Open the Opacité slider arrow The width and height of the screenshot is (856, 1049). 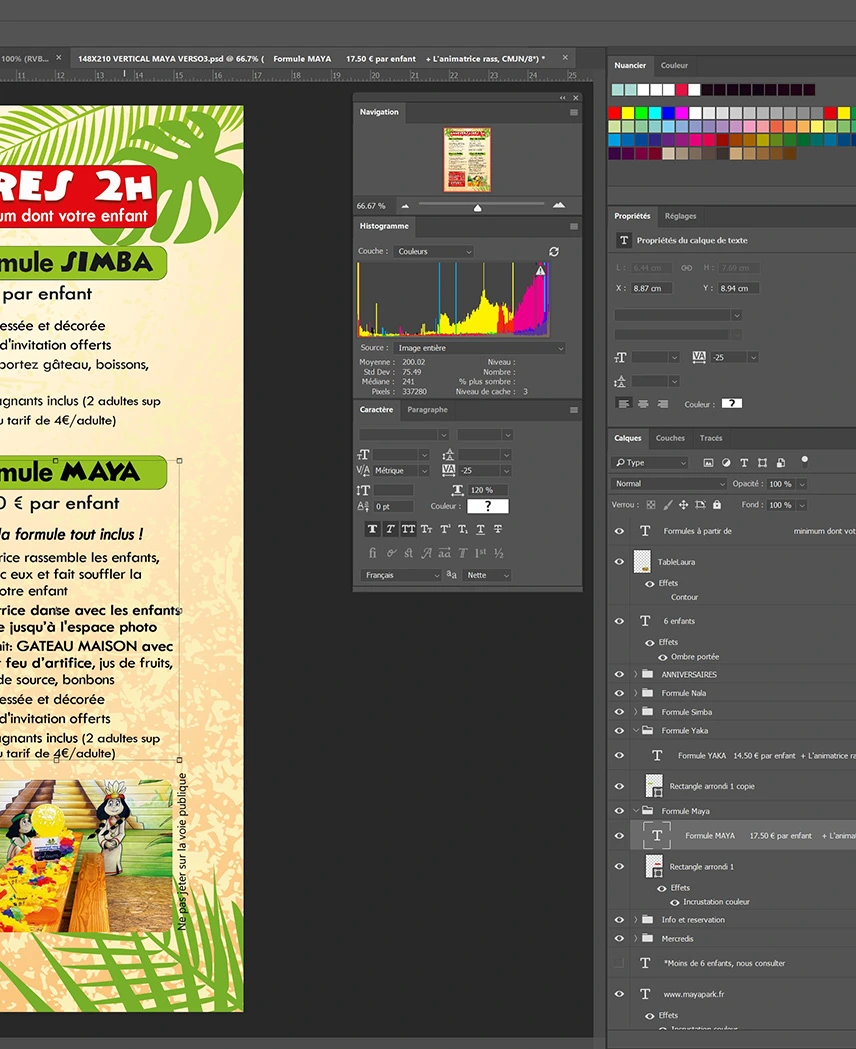802,484
